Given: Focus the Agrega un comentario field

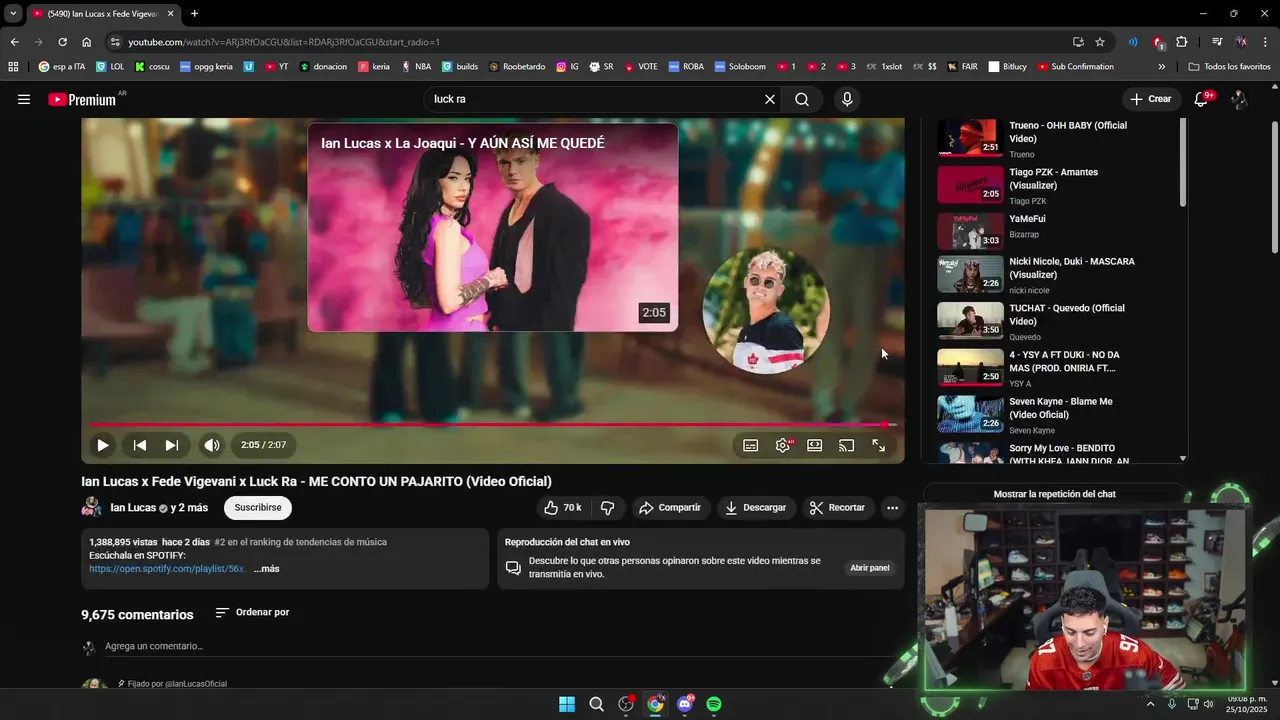Looking at the screenshot, I should (500, 647).
